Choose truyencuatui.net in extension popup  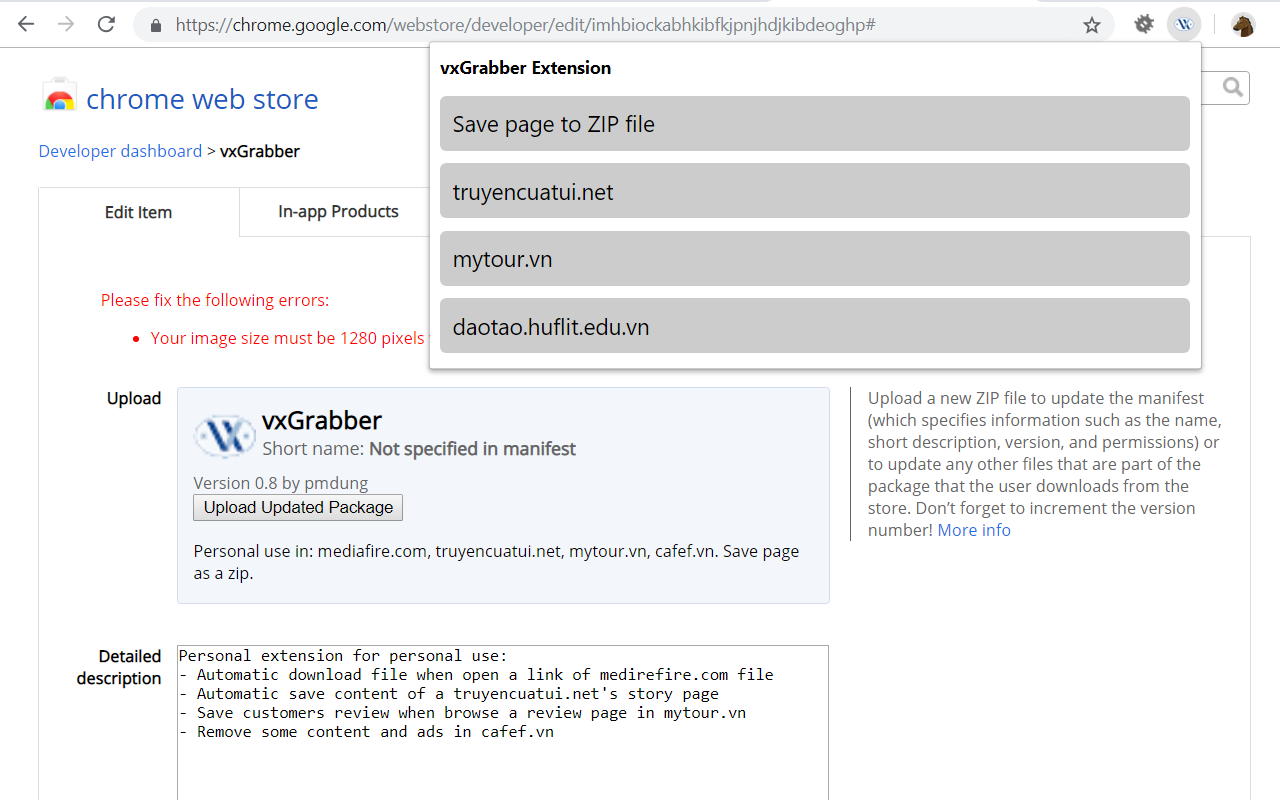[x=815, y=191]
